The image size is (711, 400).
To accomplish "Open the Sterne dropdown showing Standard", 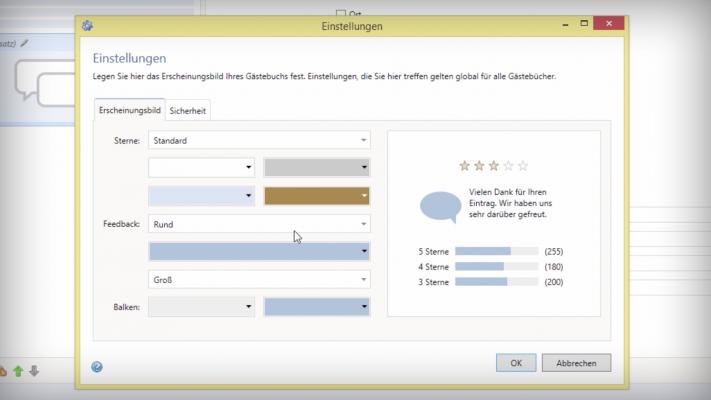I will (259, 141).
